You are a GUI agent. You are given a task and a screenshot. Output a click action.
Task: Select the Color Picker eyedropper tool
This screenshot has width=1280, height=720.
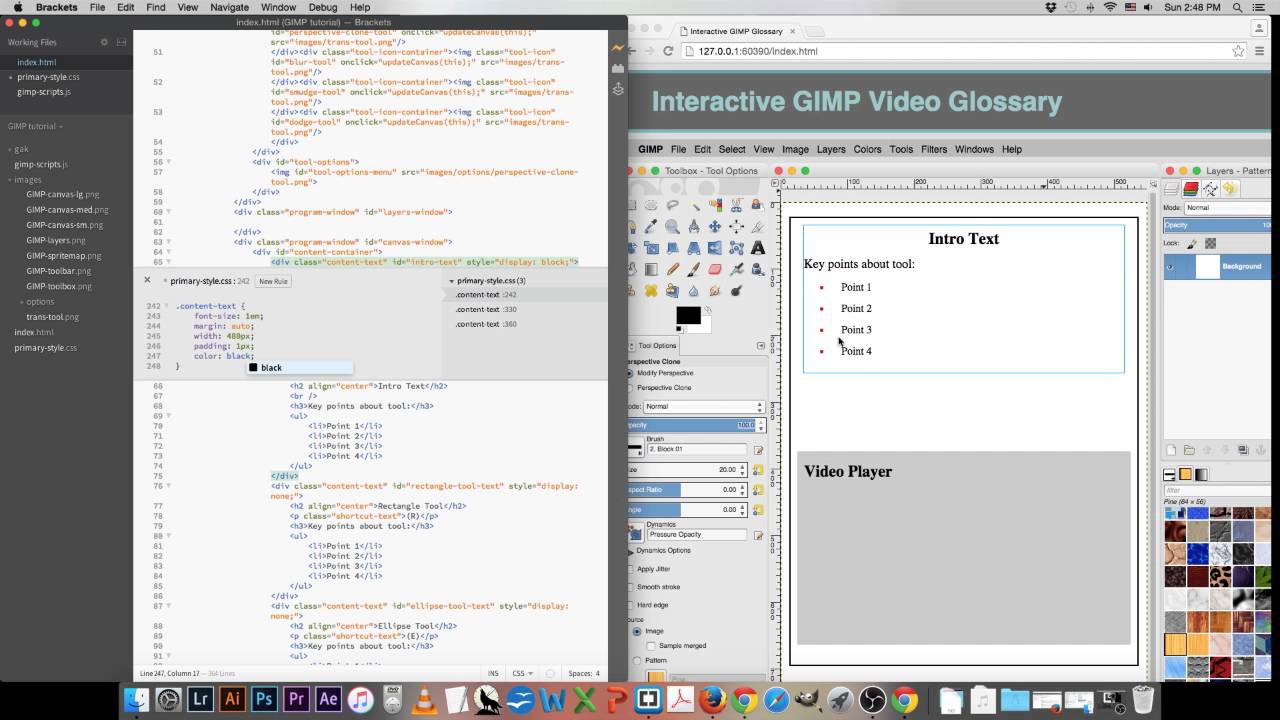click(651, 226)
